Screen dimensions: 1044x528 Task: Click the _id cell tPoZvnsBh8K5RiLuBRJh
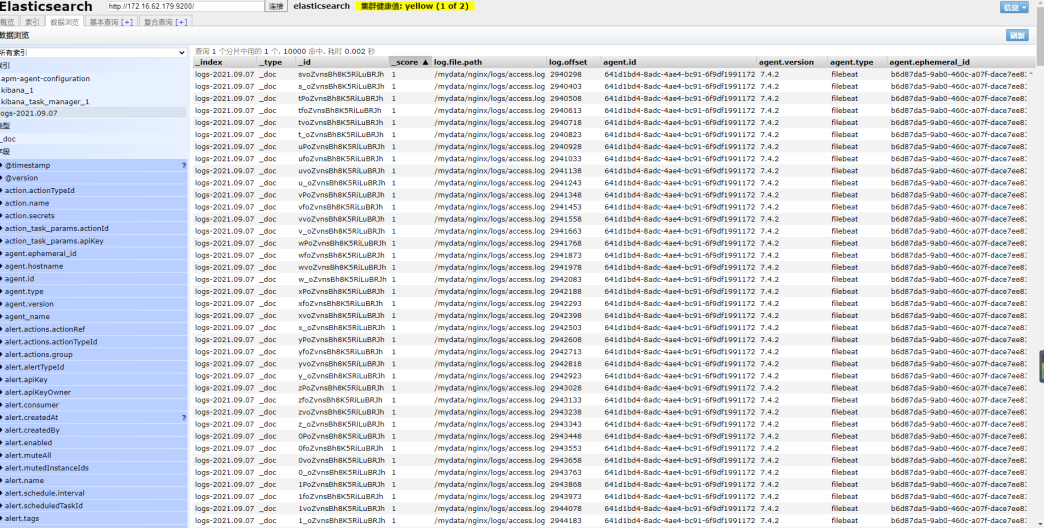341,99
